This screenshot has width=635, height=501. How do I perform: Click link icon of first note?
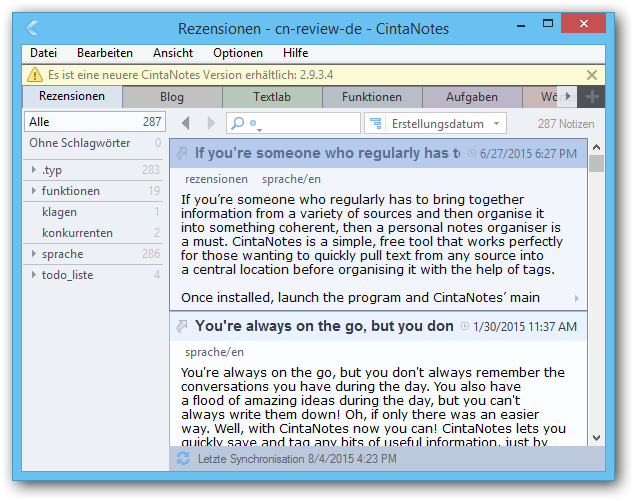[x=182, y=153]
